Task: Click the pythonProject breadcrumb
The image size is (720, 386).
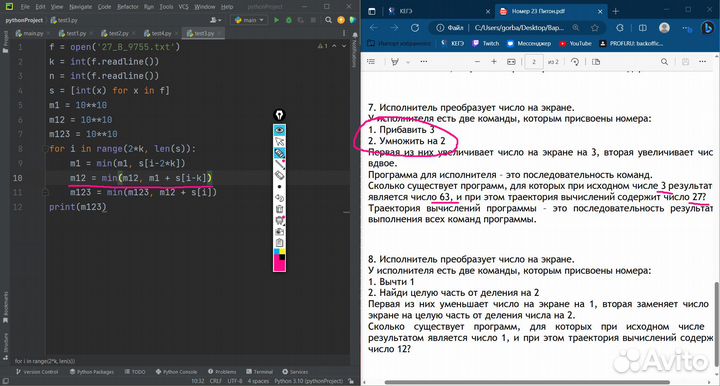Action: [x=24, y=20]
